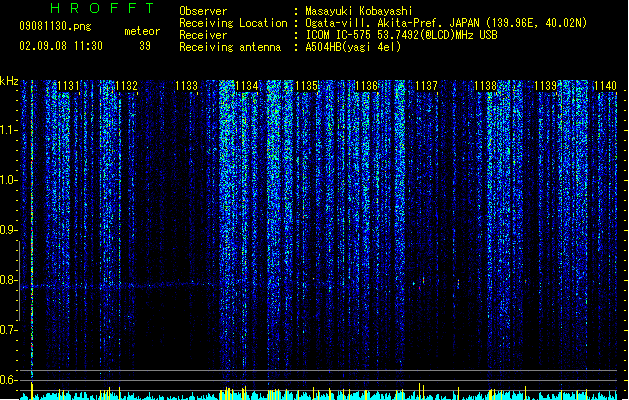Screen dimensions: 629x400
Task: Click the Receiving antenna field label
Action: click(230, 47)
